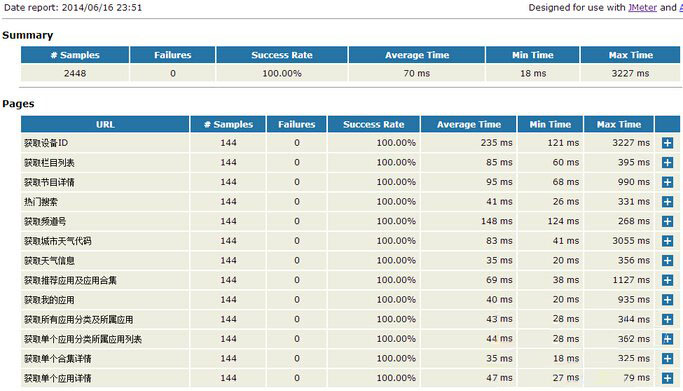
Task: Click the Pages table Max Time header
Action: [619, 124]
